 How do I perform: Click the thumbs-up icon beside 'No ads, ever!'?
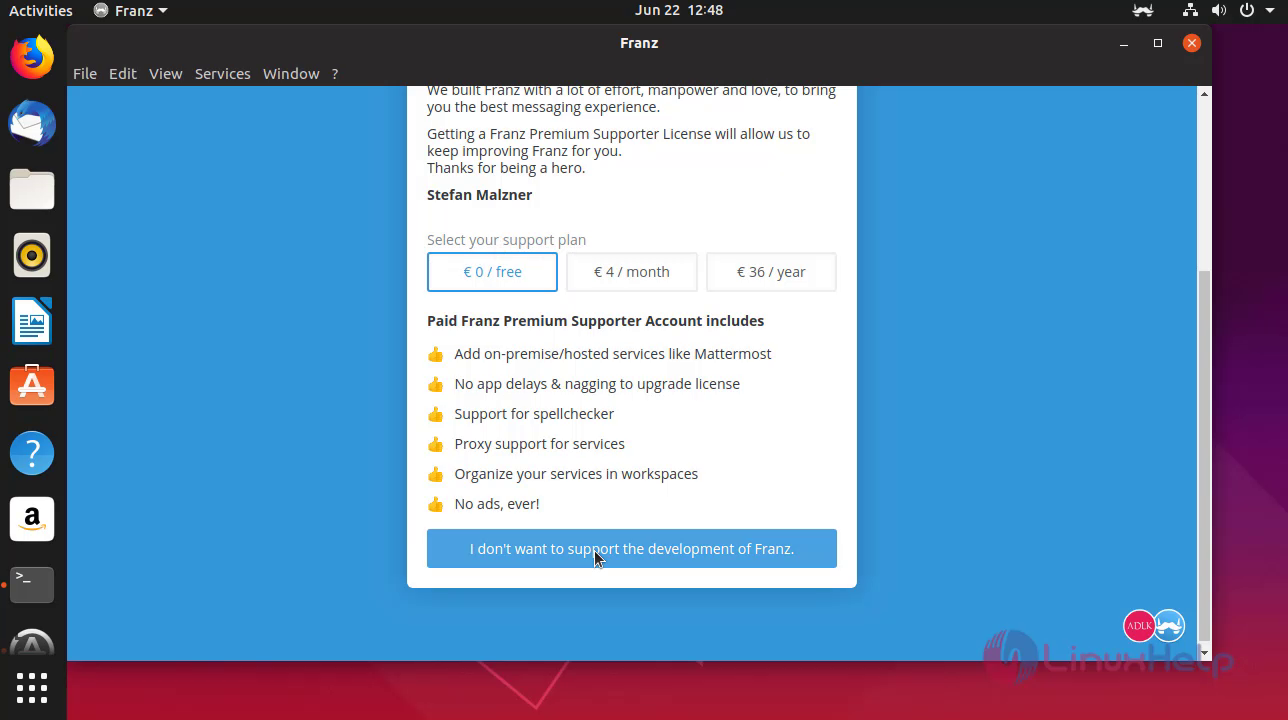click(435, 504)
